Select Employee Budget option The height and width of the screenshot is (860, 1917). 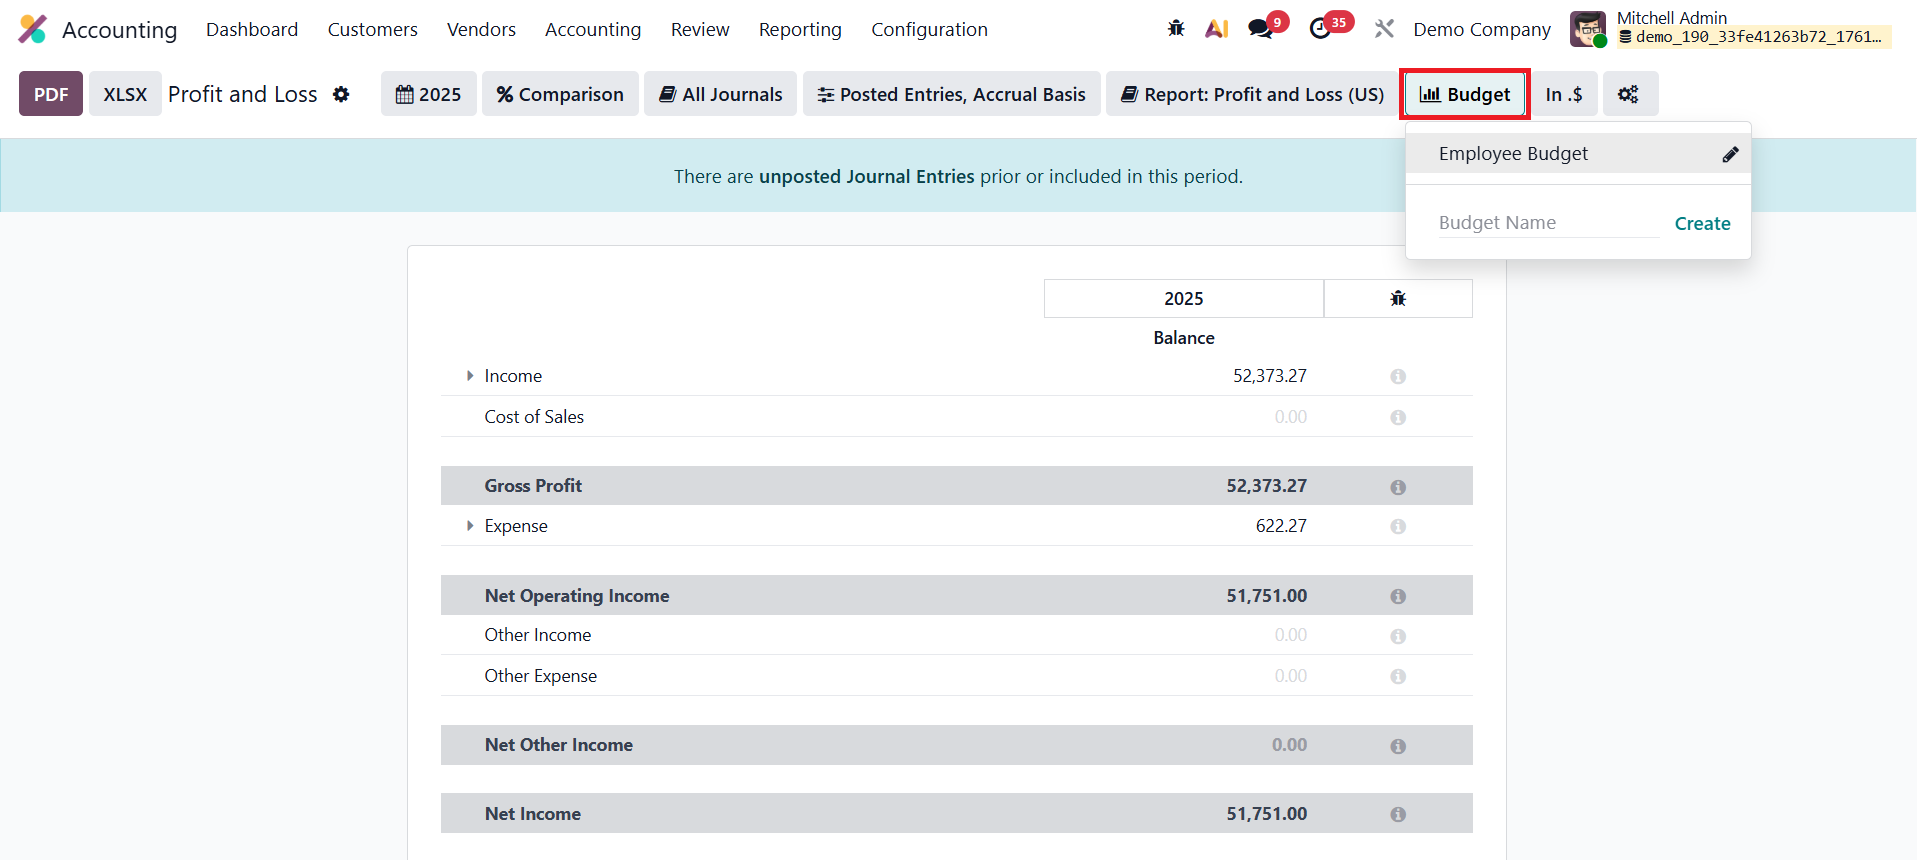(1513, 154)
